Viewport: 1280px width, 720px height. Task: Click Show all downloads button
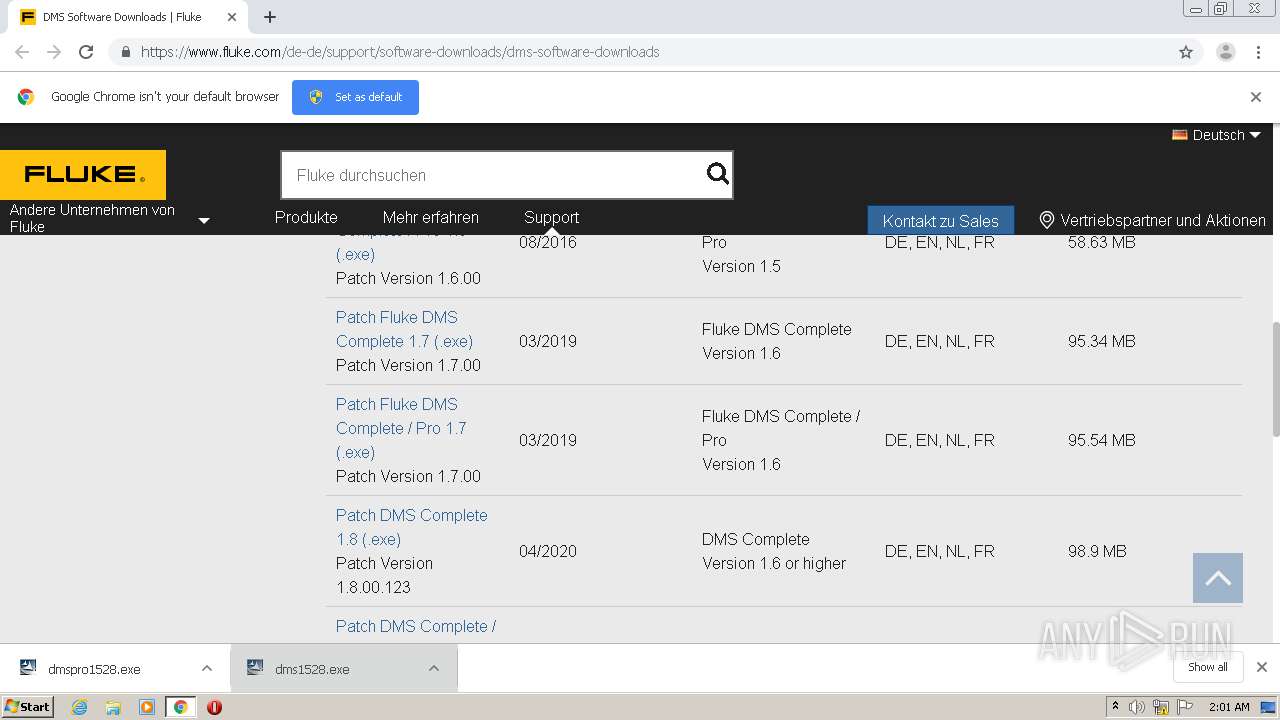click(1208, 667)
